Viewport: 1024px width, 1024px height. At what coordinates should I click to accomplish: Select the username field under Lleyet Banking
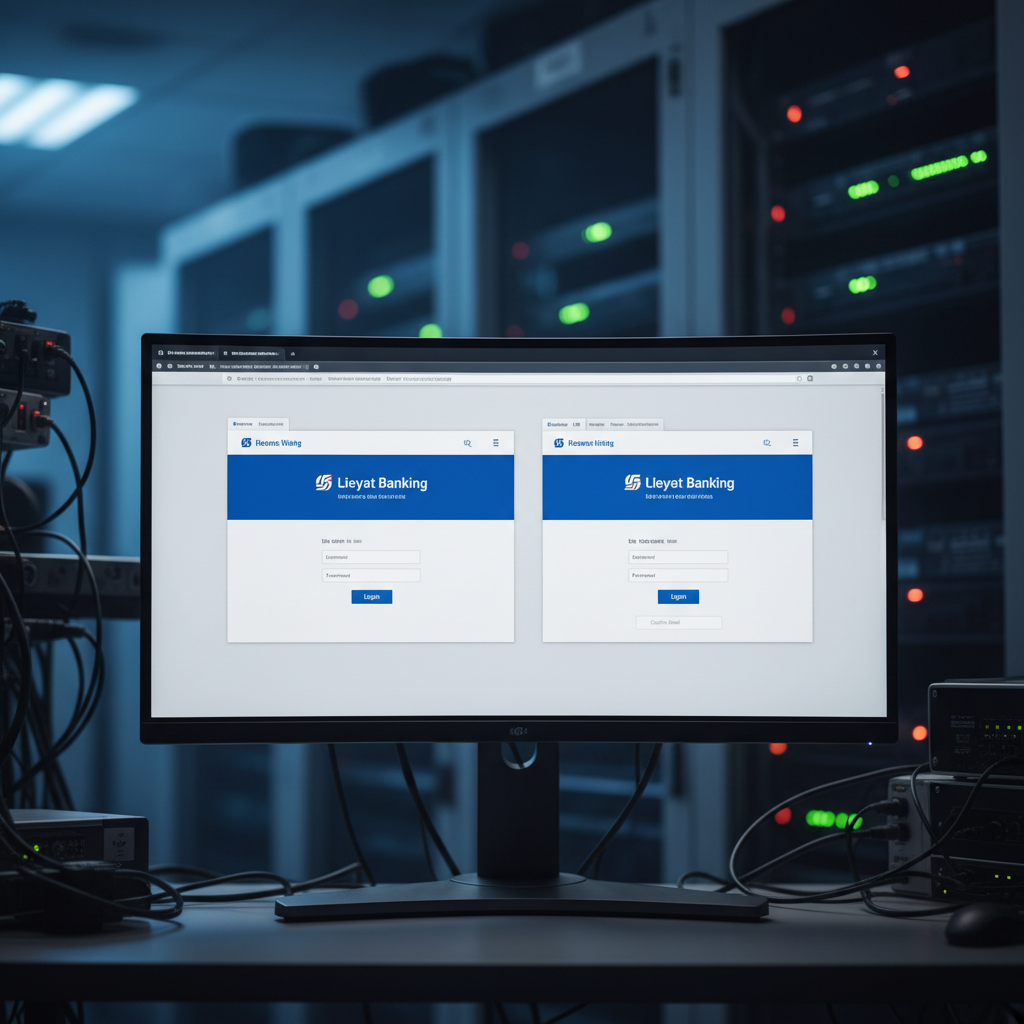(678, 557)
